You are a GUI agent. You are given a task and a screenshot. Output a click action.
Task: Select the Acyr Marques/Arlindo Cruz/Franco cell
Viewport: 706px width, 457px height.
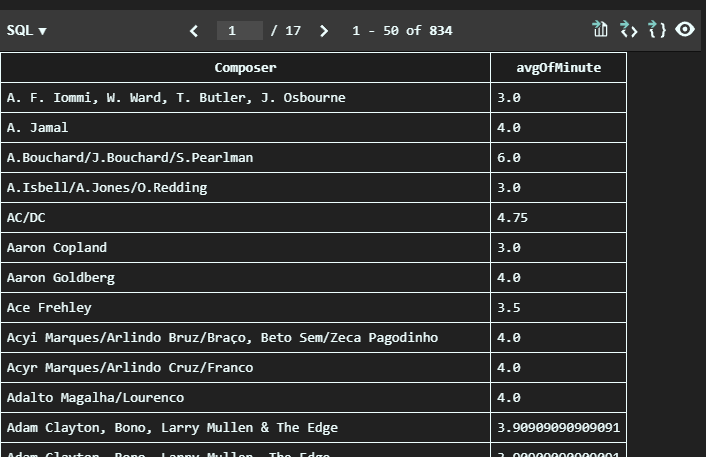tap(245, 368)
